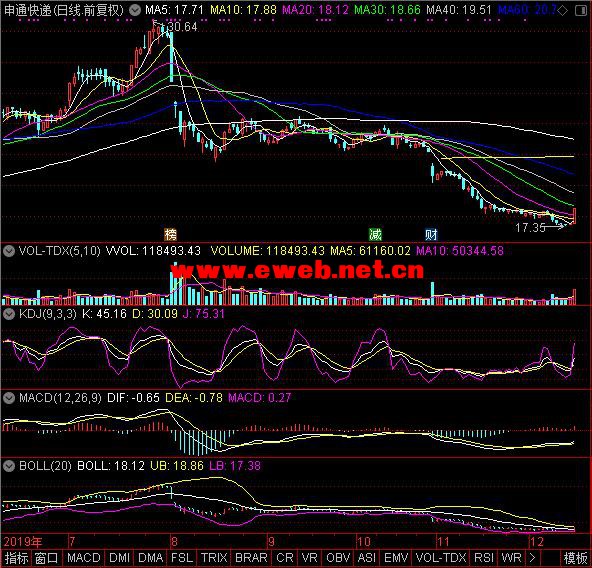
Task: Switch to the WR indicator tab
Action: 512,558
